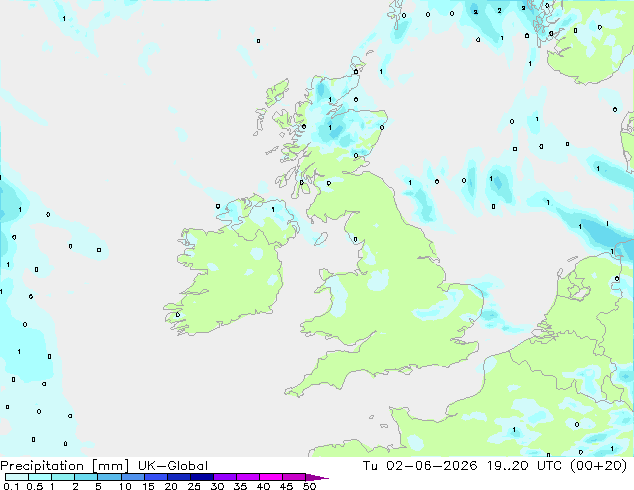Click the "Tu" weekday label

pos(370,466)
